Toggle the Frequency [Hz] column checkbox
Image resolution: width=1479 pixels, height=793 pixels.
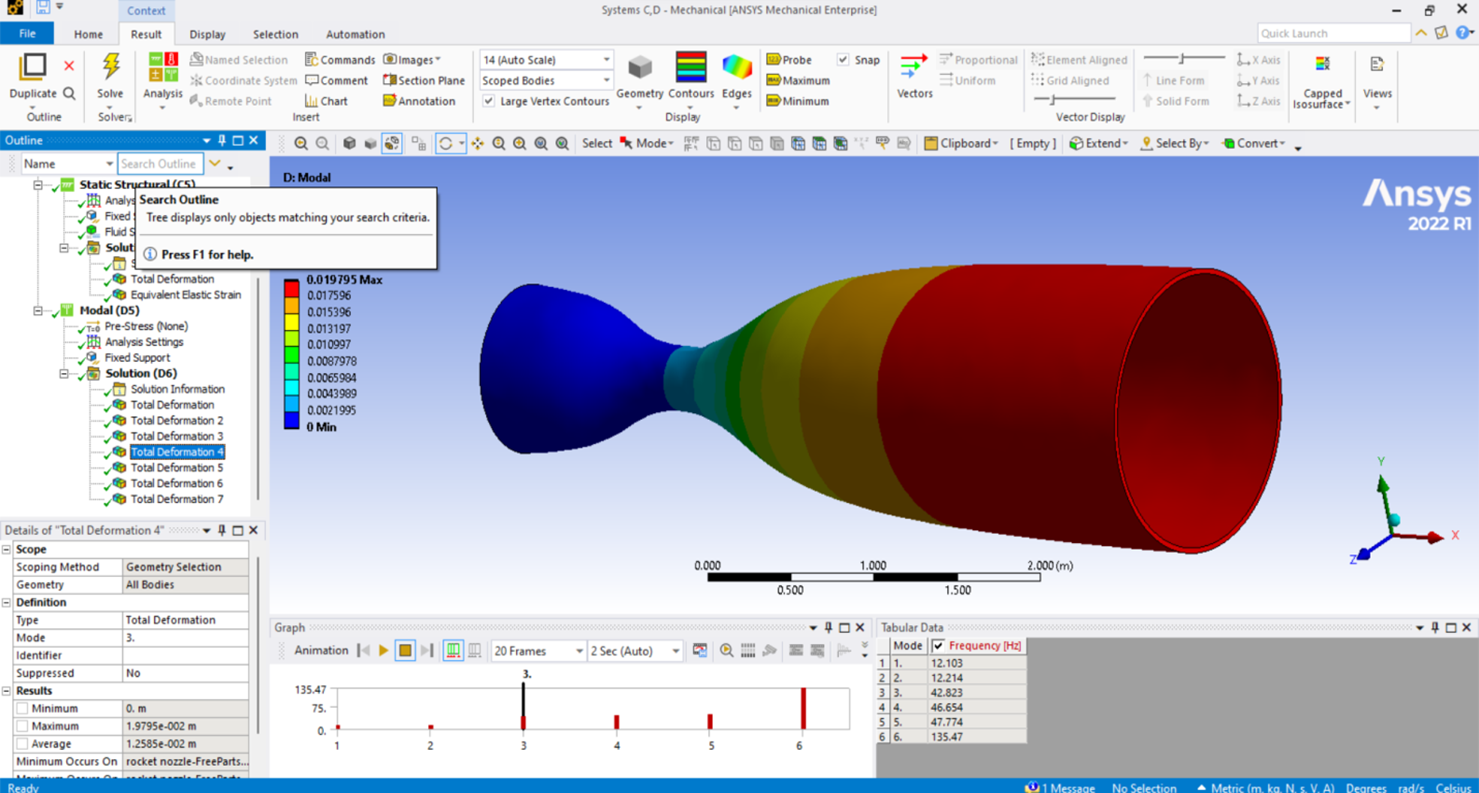(938, 646)
